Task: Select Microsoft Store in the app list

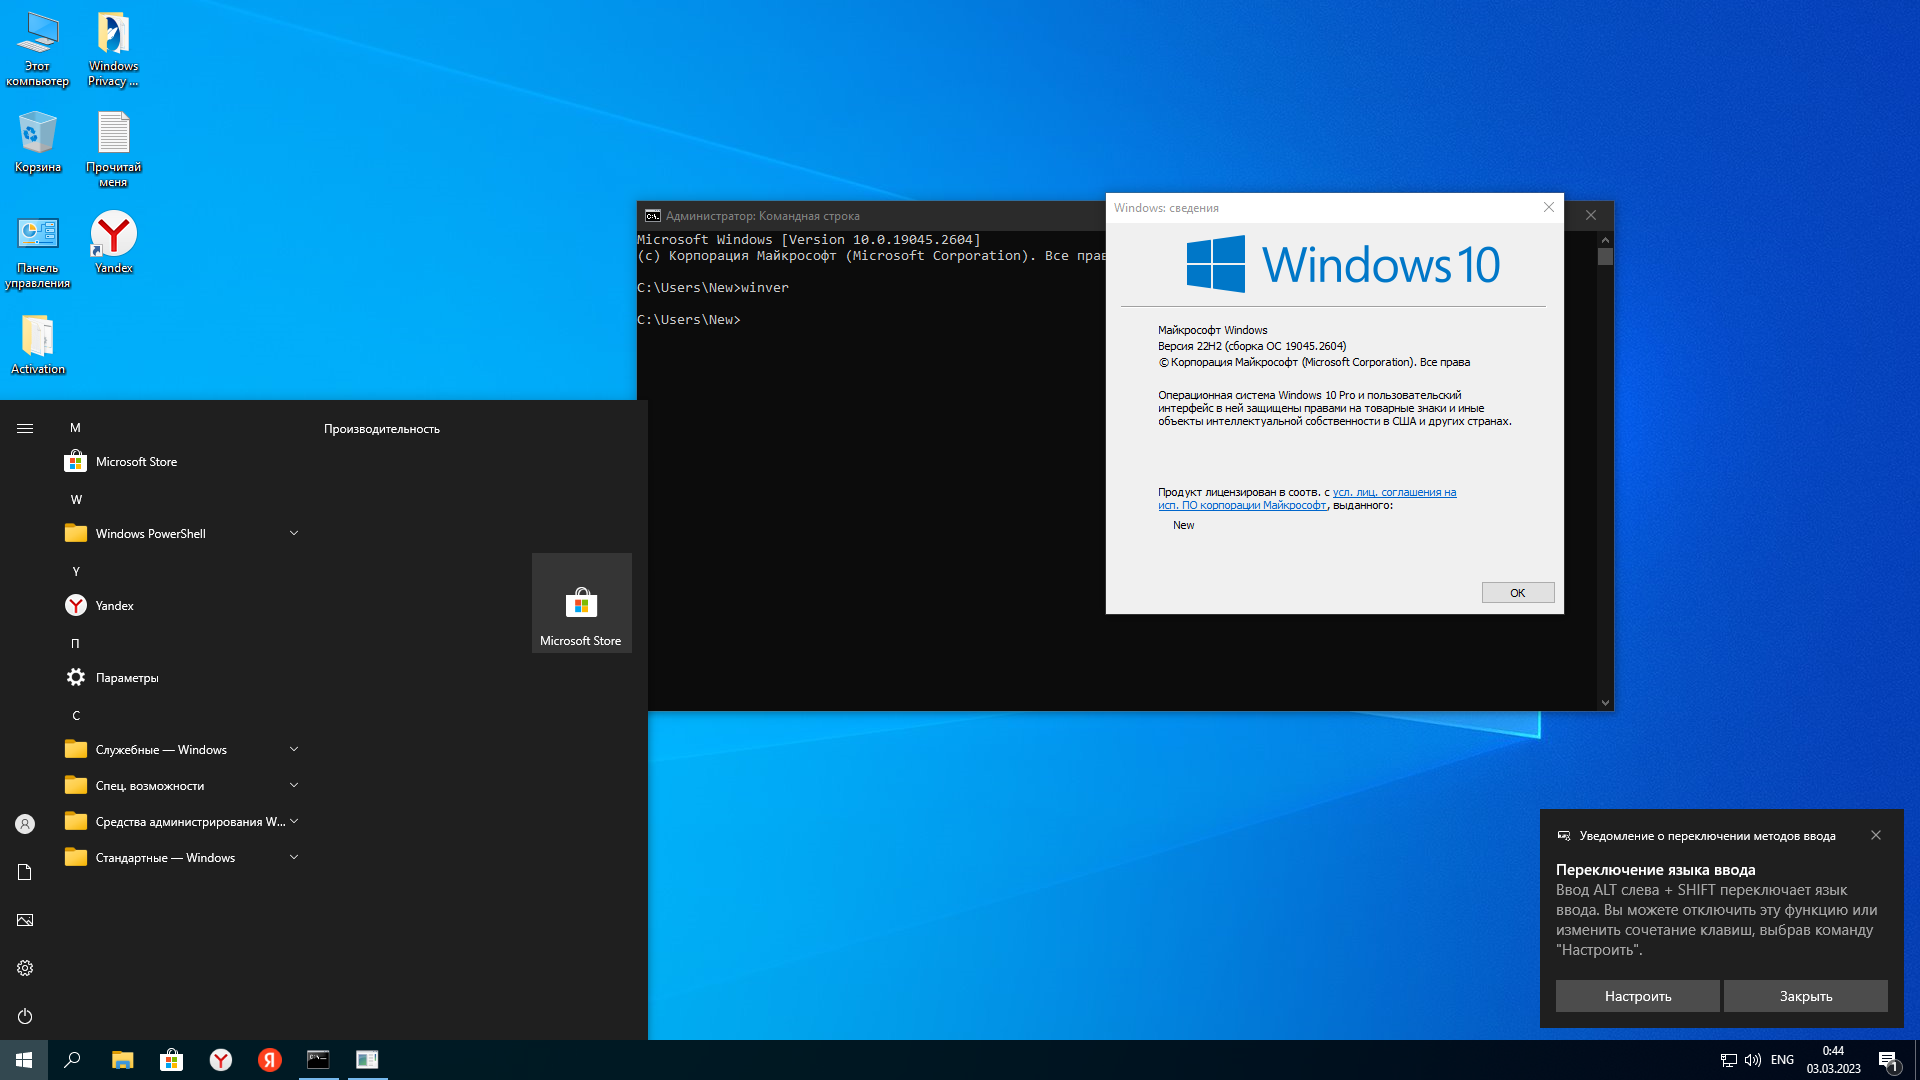Action: click(x=136, y=462)
